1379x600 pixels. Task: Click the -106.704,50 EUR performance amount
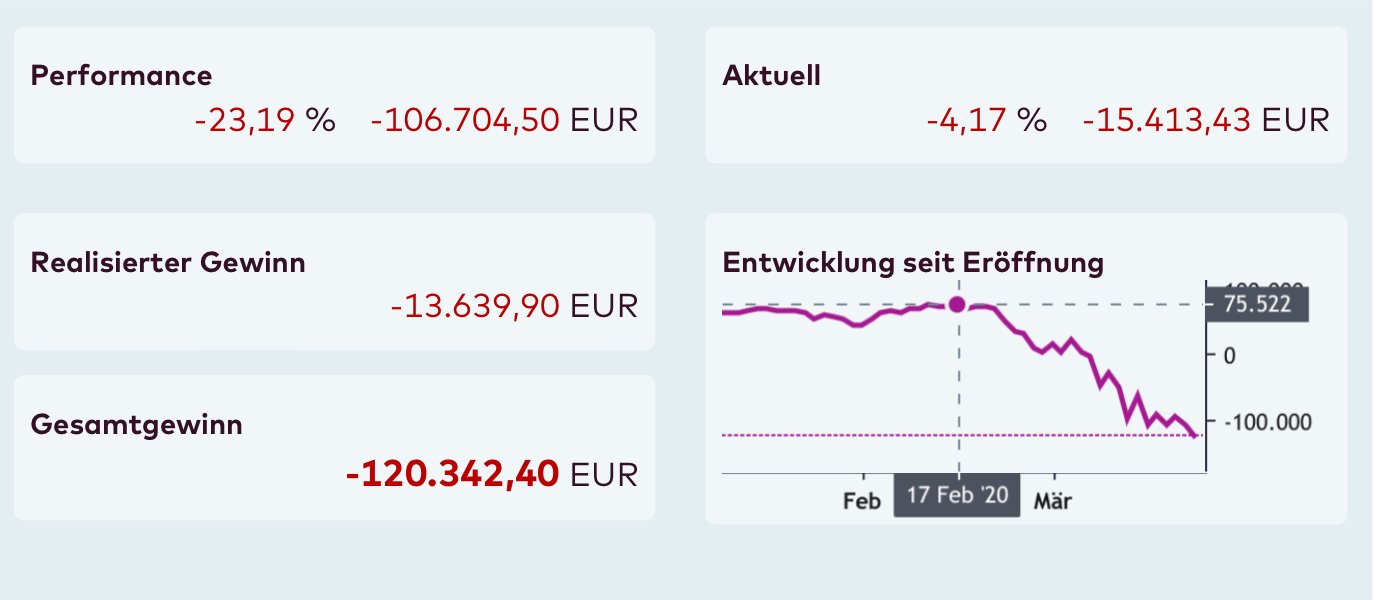503,121
